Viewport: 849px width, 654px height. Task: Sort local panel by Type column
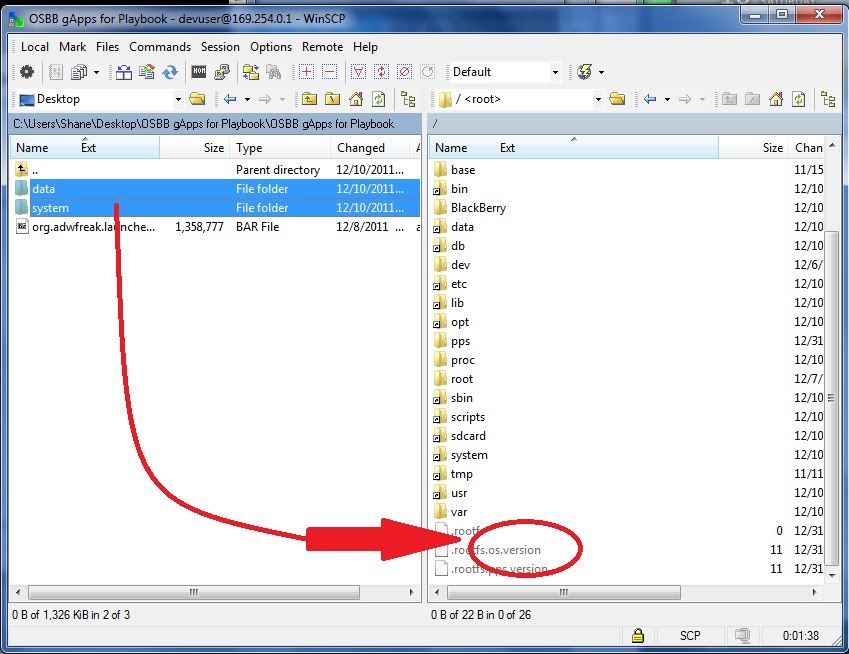279,147
